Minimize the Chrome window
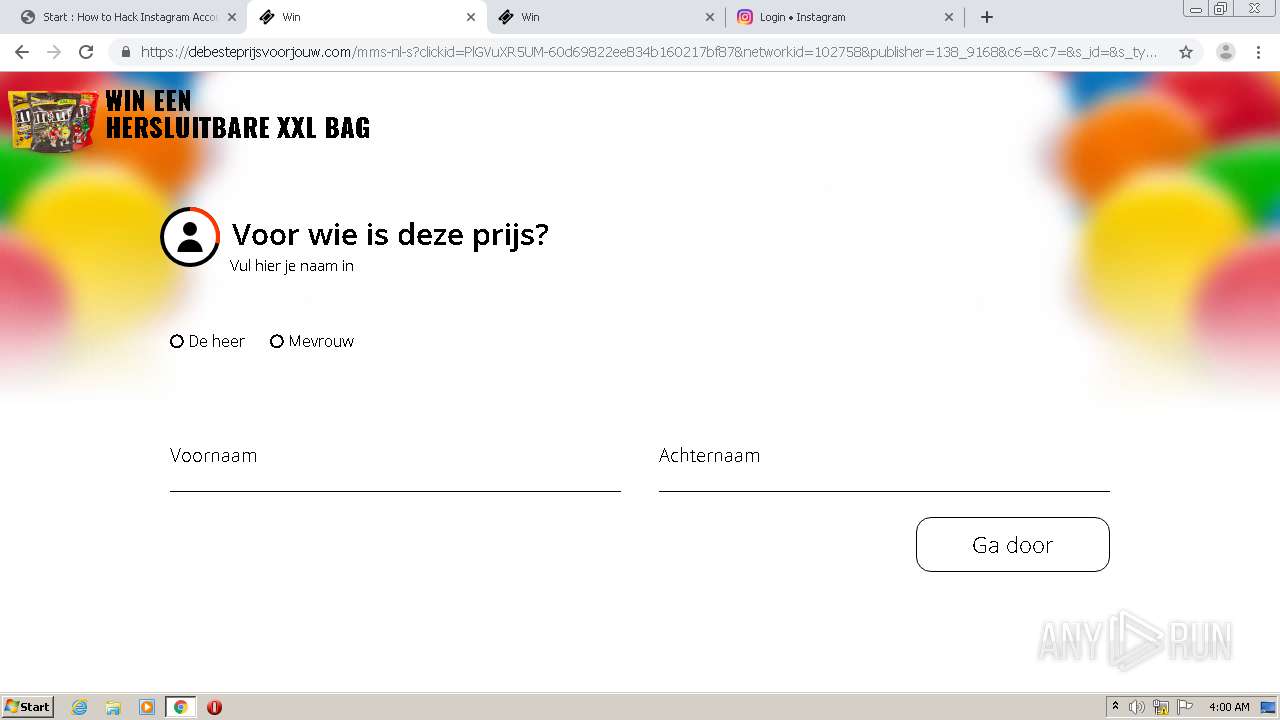The image size is (1280, 720). (1196, 9)
